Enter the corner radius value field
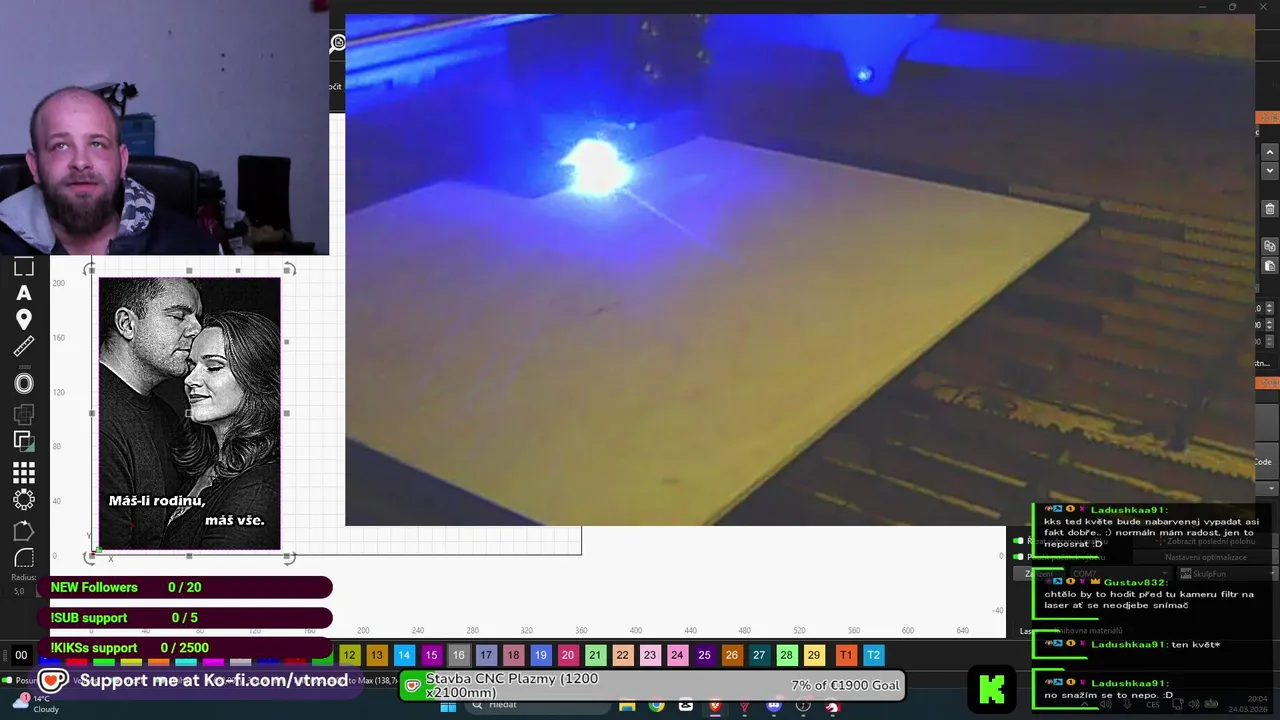1280x720 pixels. [x=20, y=591]
